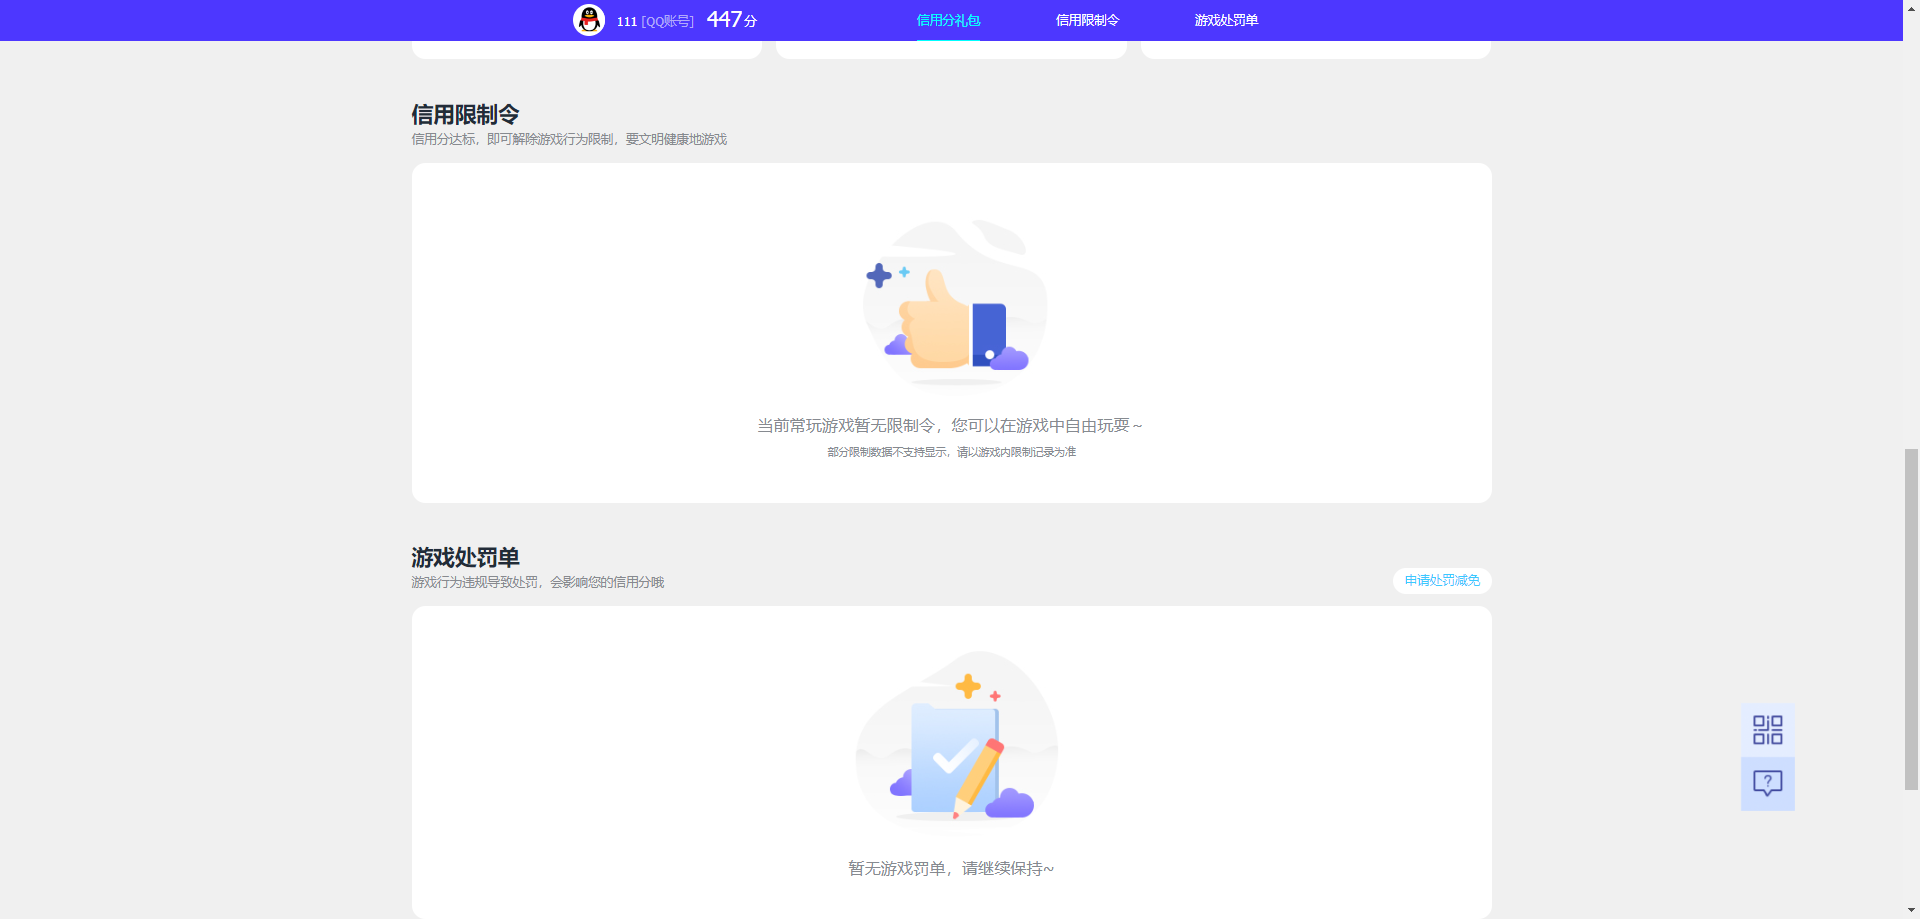The width and height of the screenshot is (1920, 919).
Task: Click text 当前常玩游戏暂无限制令
Action: pyautogui.click(x=845, y=426)
